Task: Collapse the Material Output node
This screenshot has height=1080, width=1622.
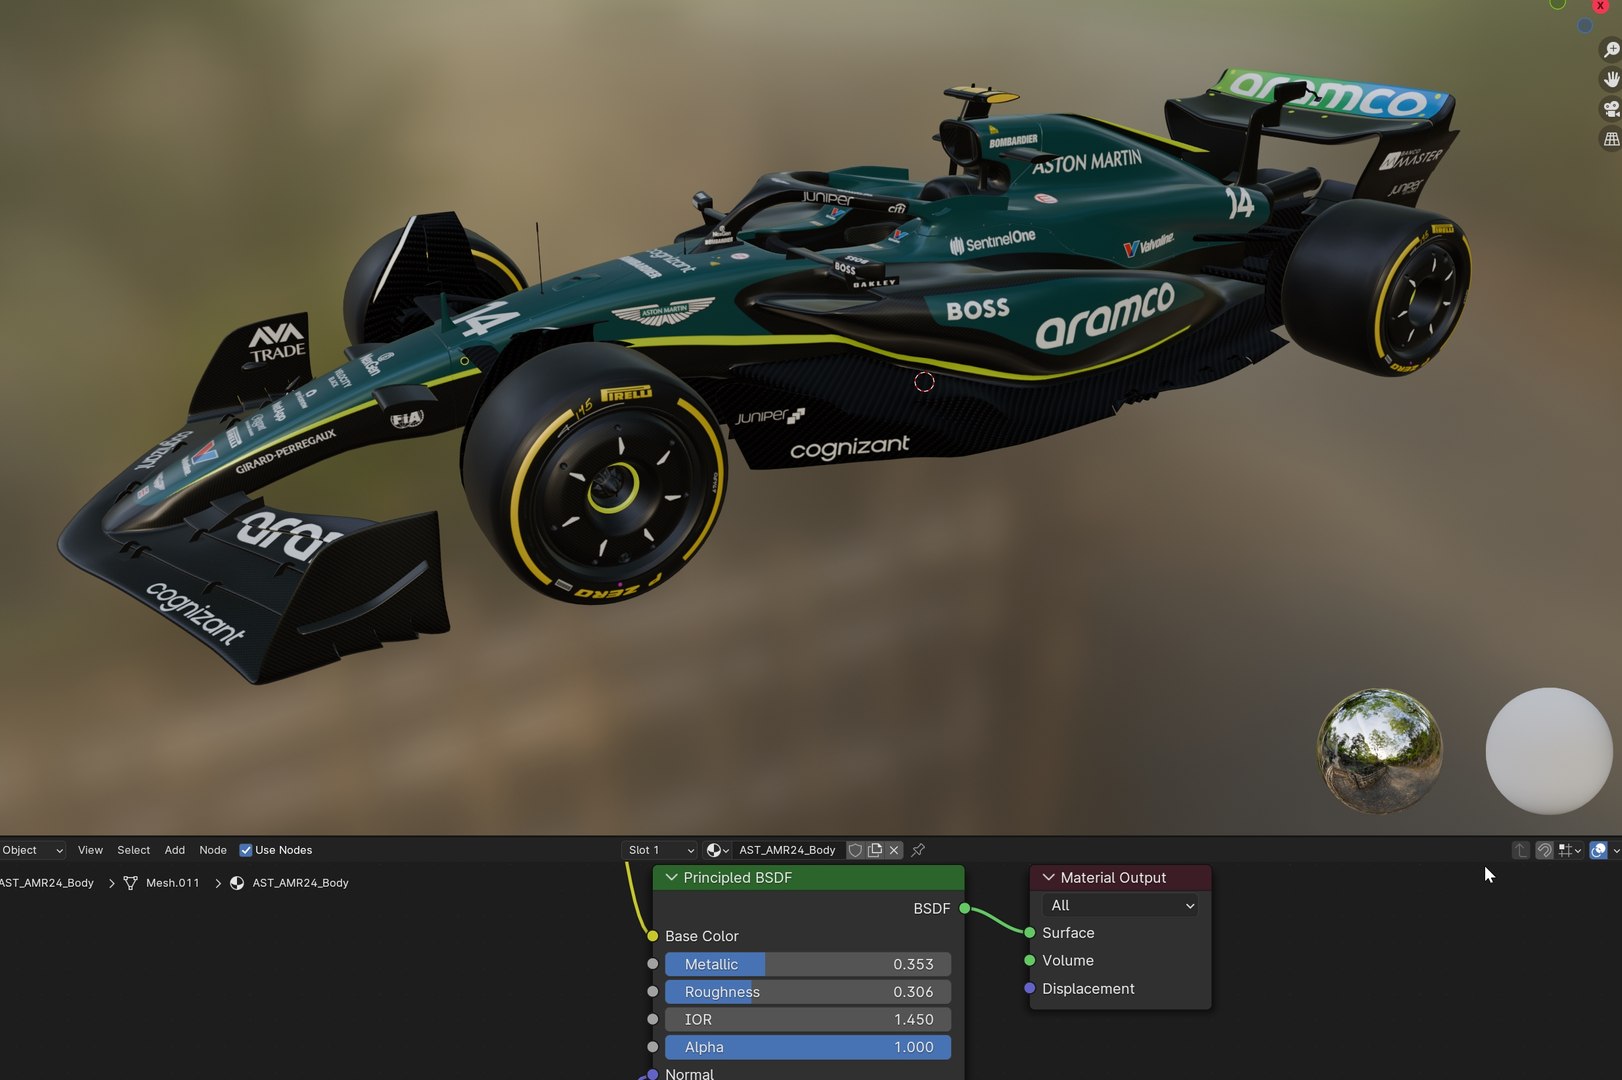Action: 1048,877
